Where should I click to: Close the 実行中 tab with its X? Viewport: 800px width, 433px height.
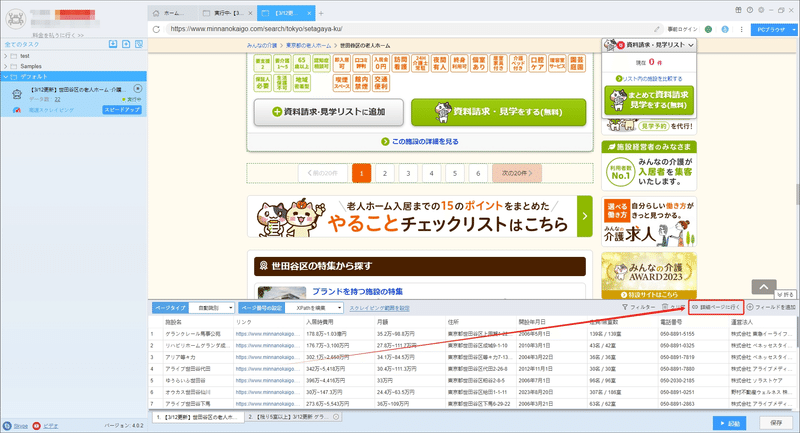pyautogui.click(x=250, y=13)
